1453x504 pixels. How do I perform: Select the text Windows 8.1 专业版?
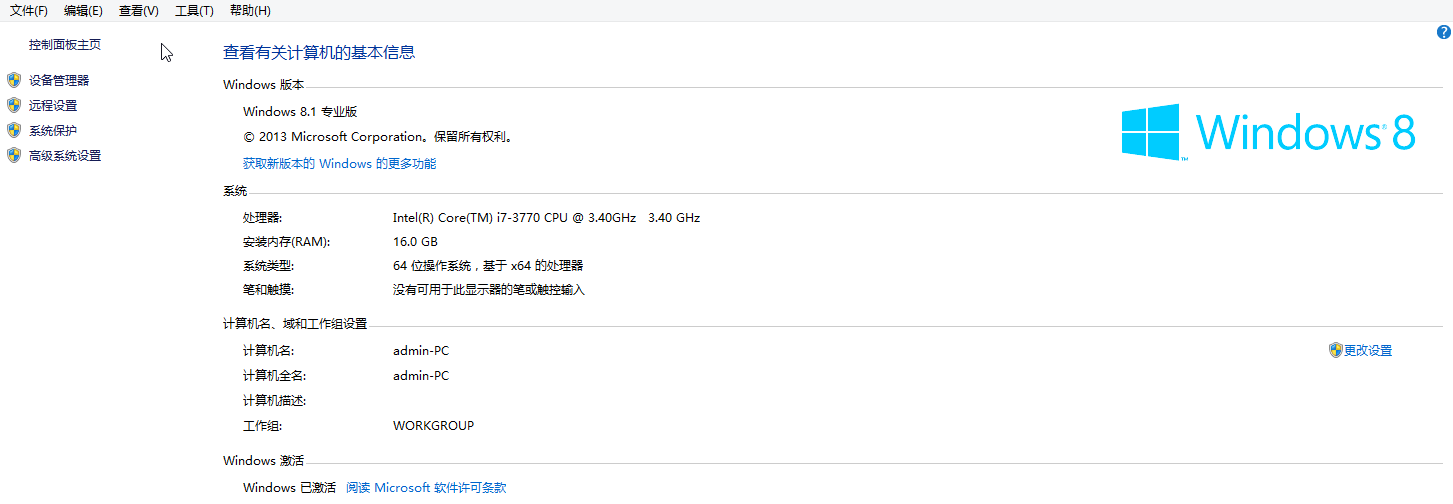(x=300, y=112)
